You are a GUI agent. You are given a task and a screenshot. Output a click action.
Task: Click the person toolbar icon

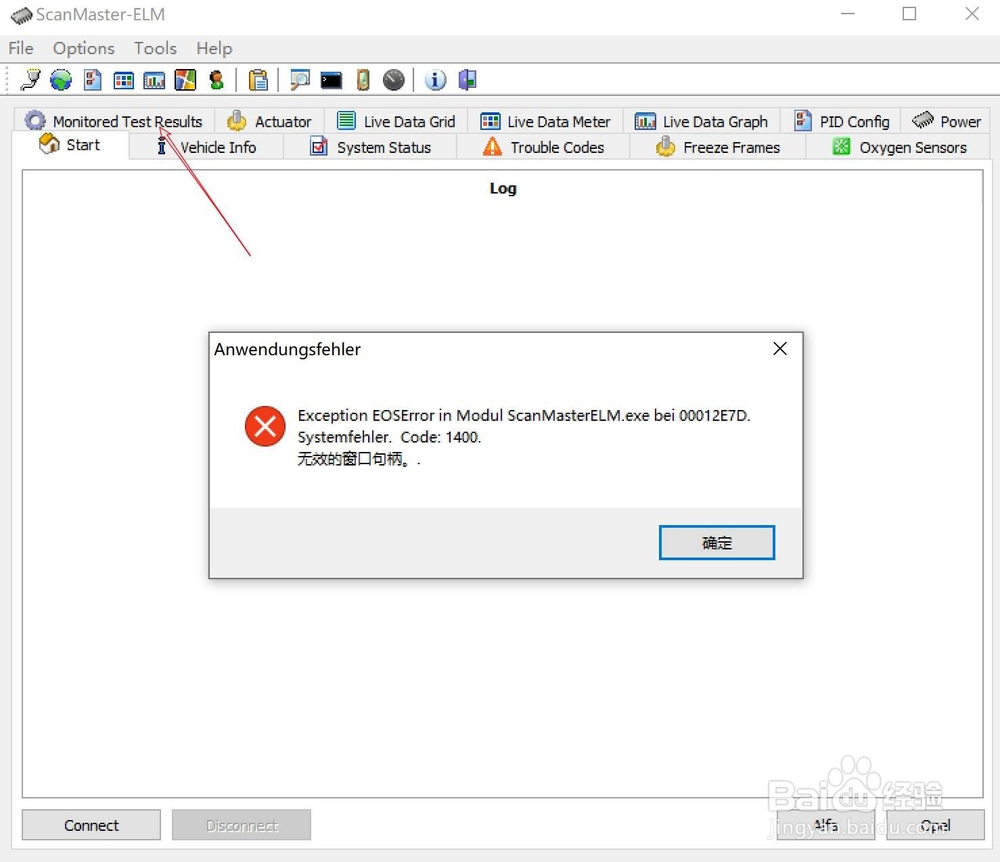click(217, 80)
